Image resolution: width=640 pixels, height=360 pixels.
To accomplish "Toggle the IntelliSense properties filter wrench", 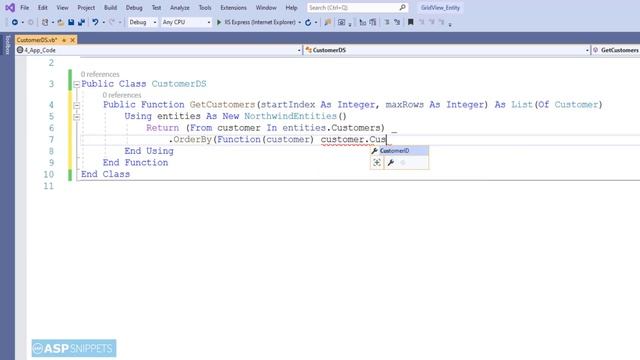I will [x=391, y=163].
